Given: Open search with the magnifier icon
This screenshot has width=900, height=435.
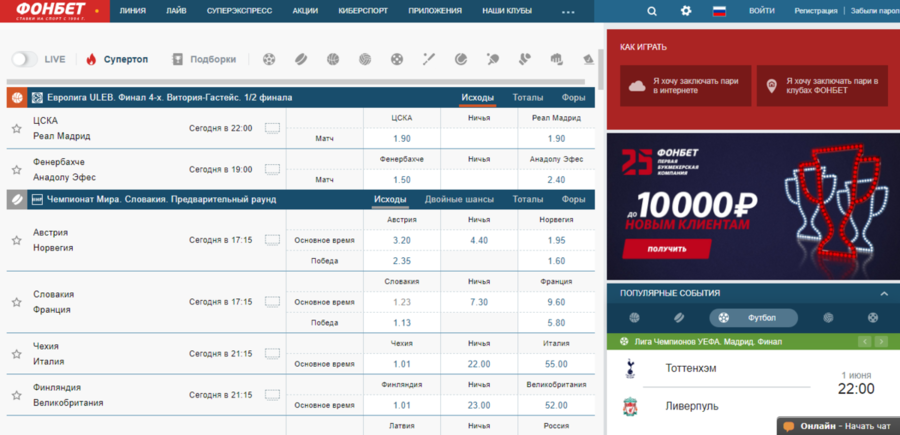Looking at the screenshot, I should point(652,11).
